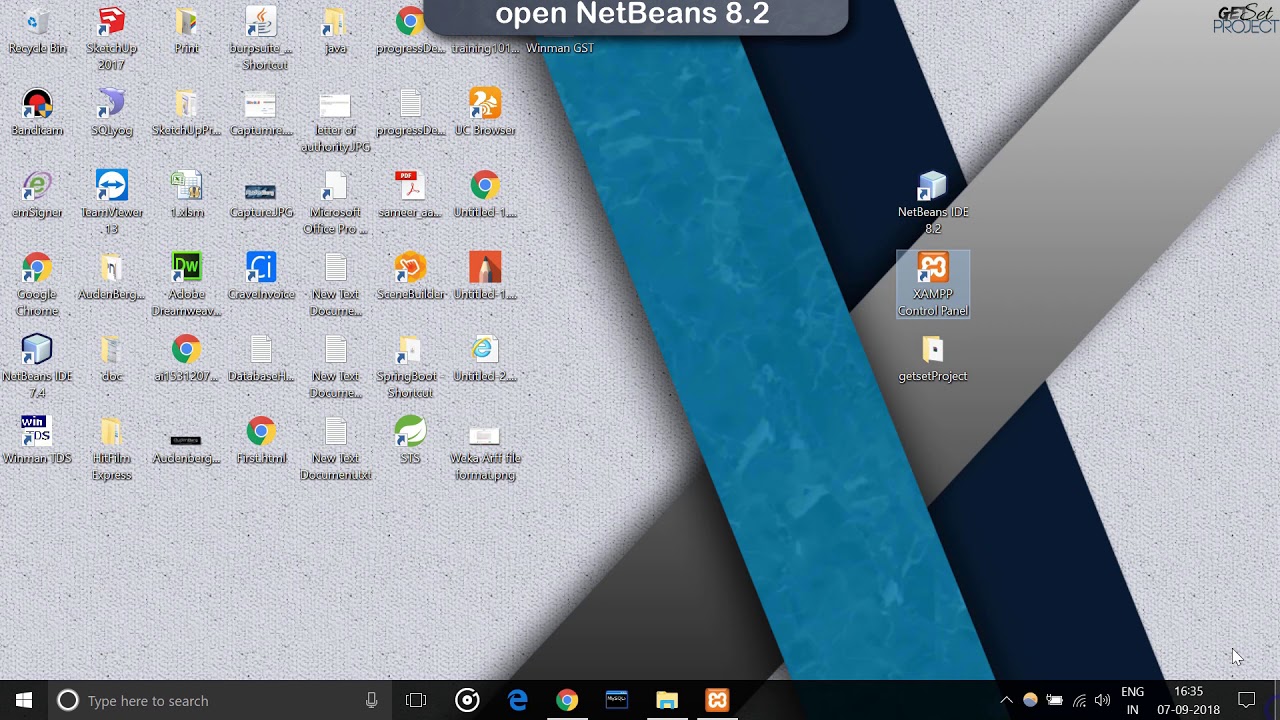
Task: Open the ai1531207 Chrome file
Action: [186, 359]
